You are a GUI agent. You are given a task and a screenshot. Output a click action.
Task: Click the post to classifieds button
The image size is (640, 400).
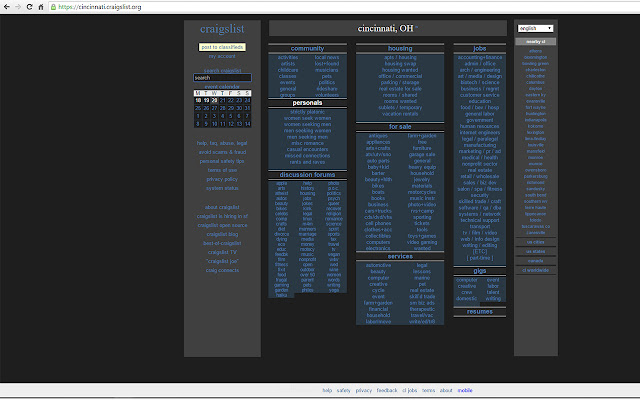point(222,47)
